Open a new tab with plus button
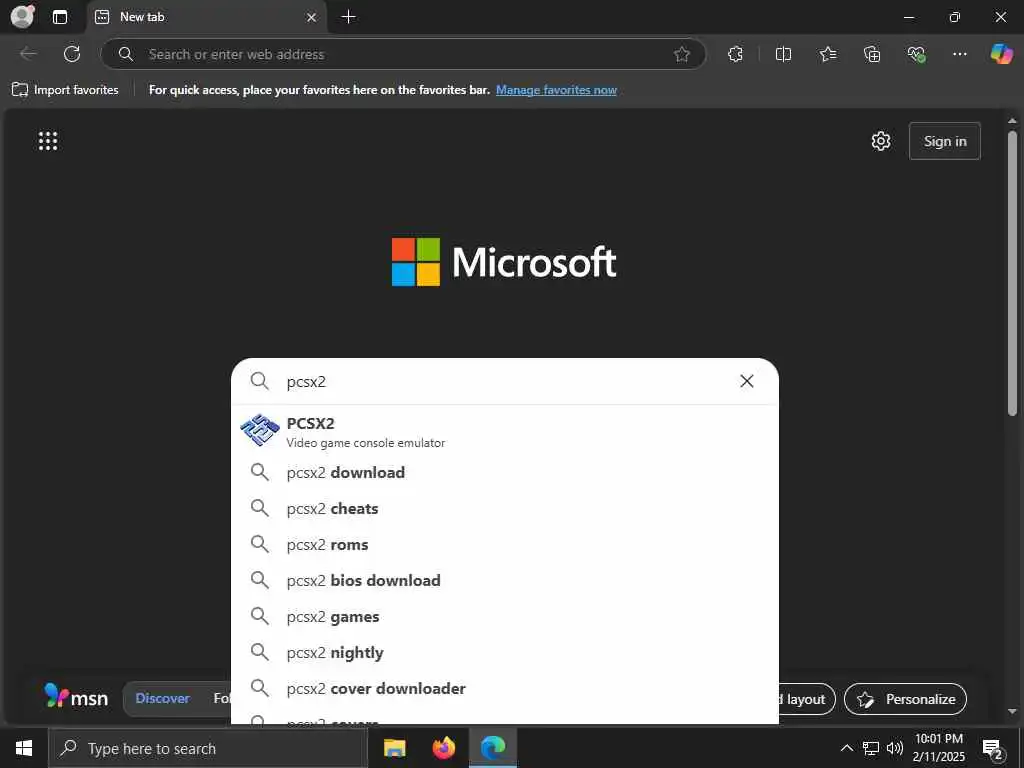The height and width of the screenshot is (768, 1024). [x=349, y=17]
